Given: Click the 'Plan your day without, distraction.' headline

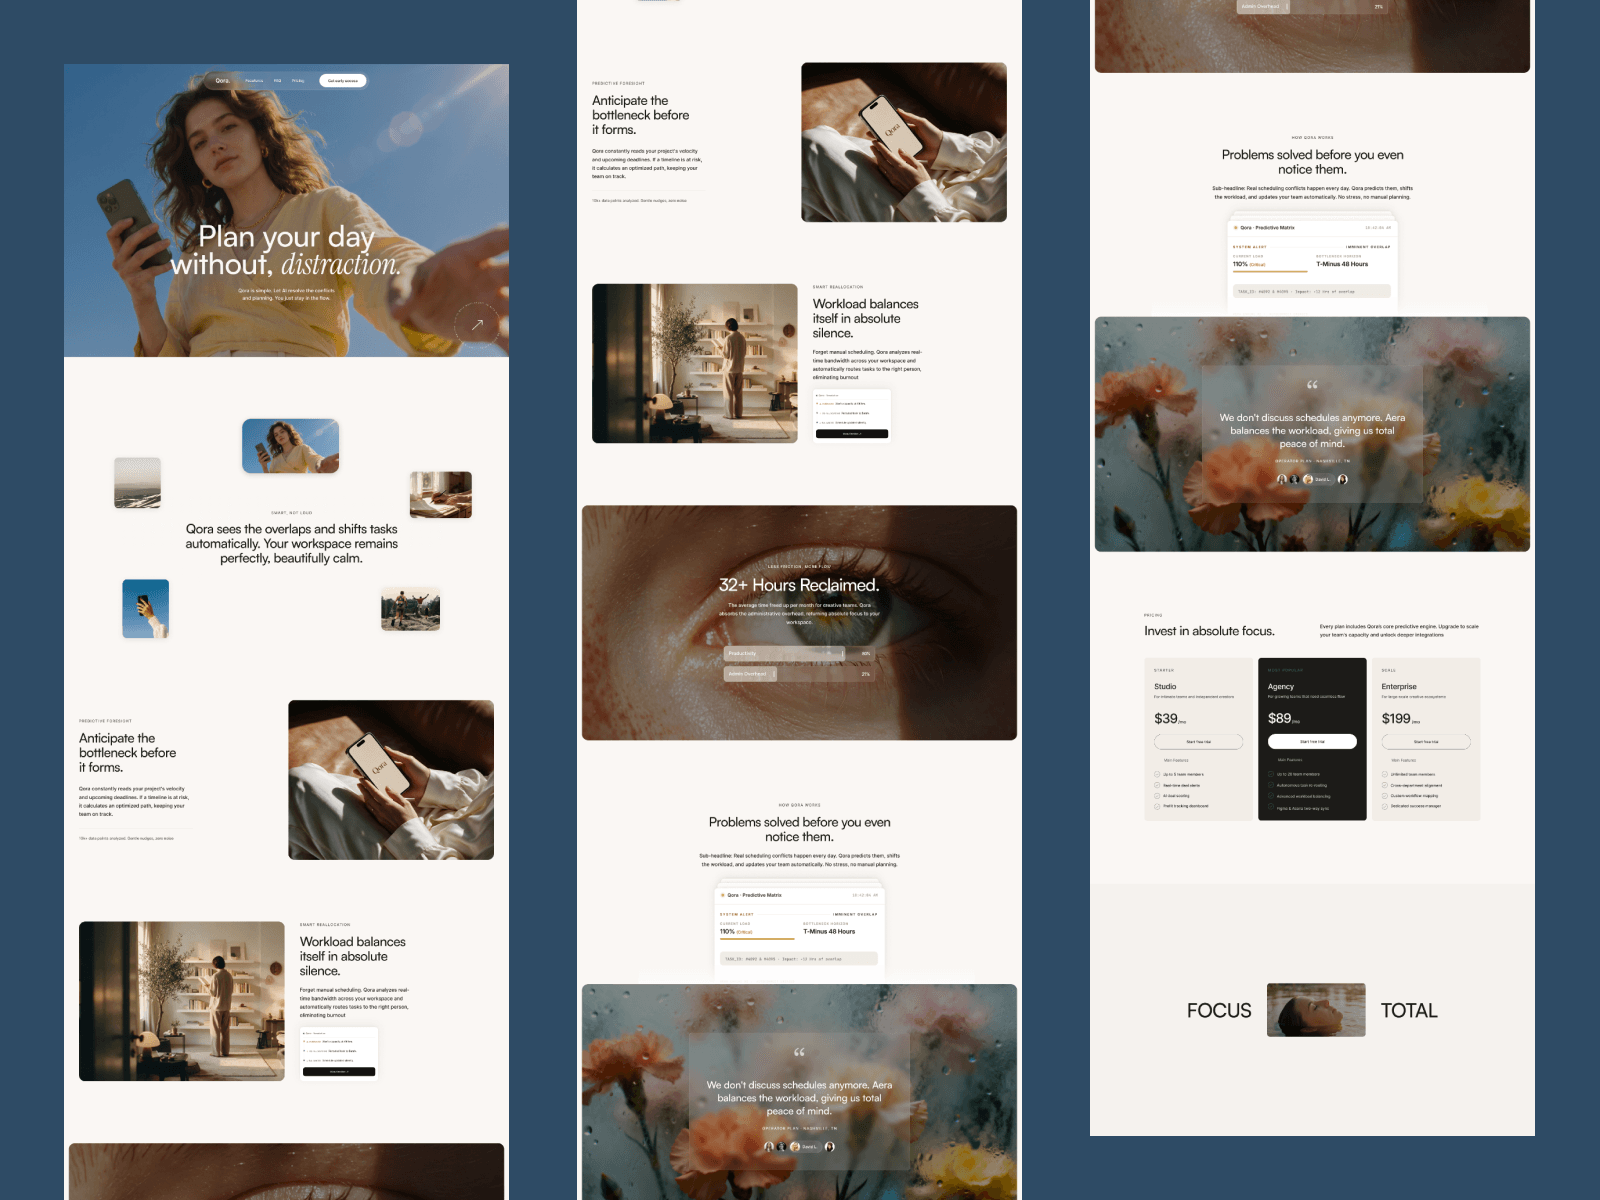Looking at the screenshot, I should (286, 250).
